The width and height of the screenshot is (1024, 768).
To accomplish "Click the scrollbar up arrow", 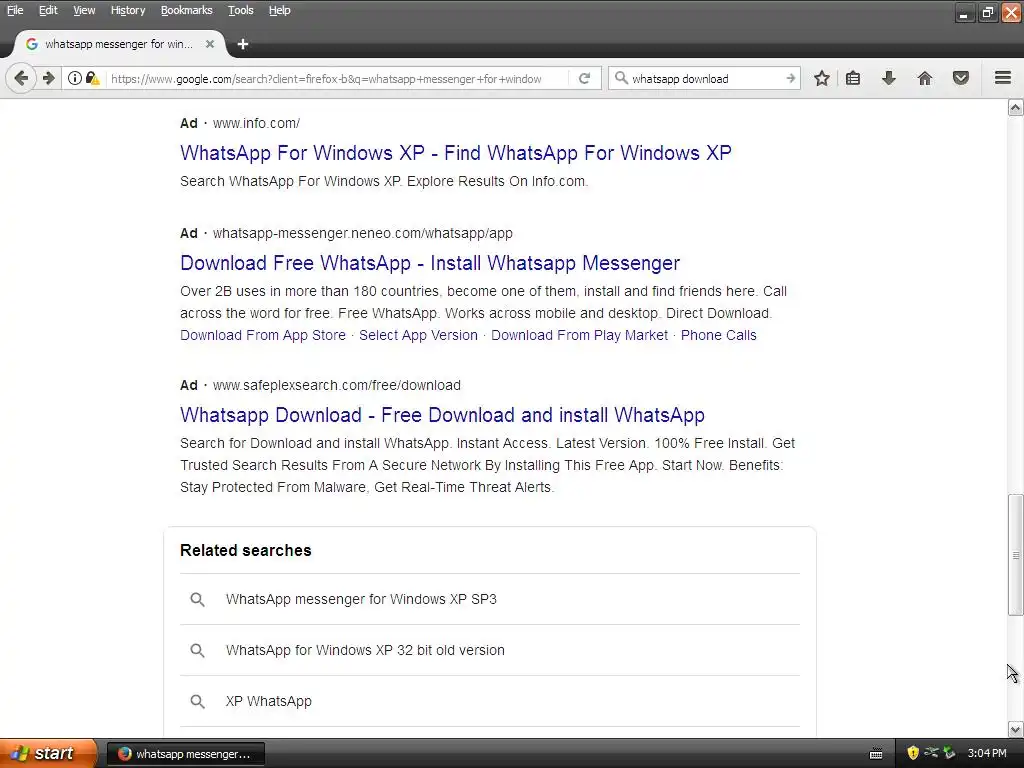I will click(x=1015, y=108).
